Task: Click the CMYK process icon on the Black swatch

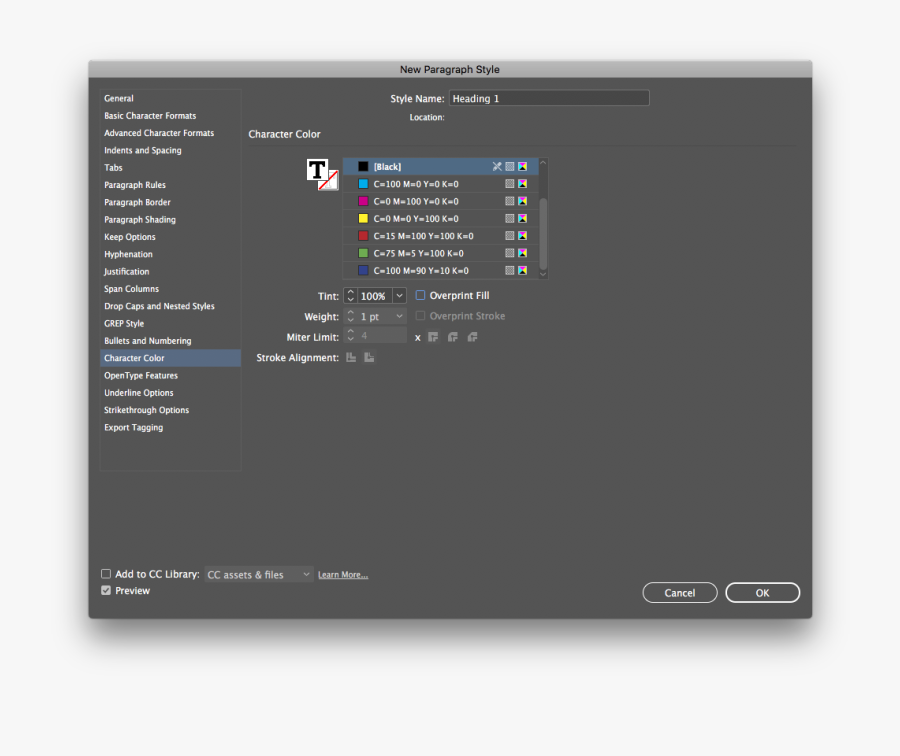Action: pos(522,166)
